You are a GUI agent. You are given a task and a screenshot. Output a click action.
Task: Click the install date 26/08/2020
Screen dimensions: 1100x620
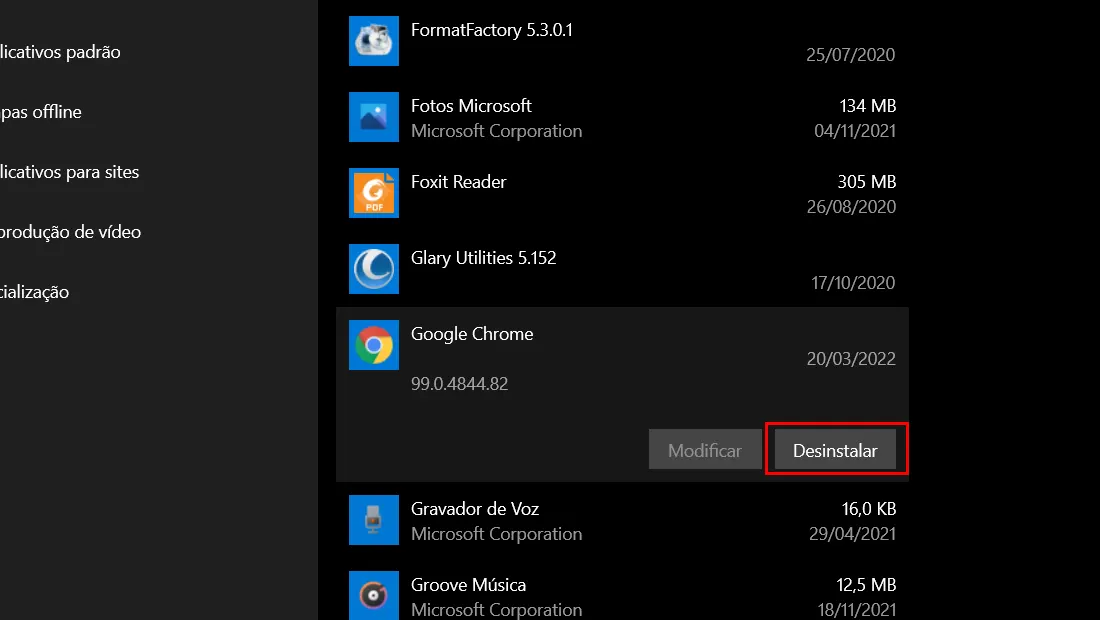coord(851,207)
